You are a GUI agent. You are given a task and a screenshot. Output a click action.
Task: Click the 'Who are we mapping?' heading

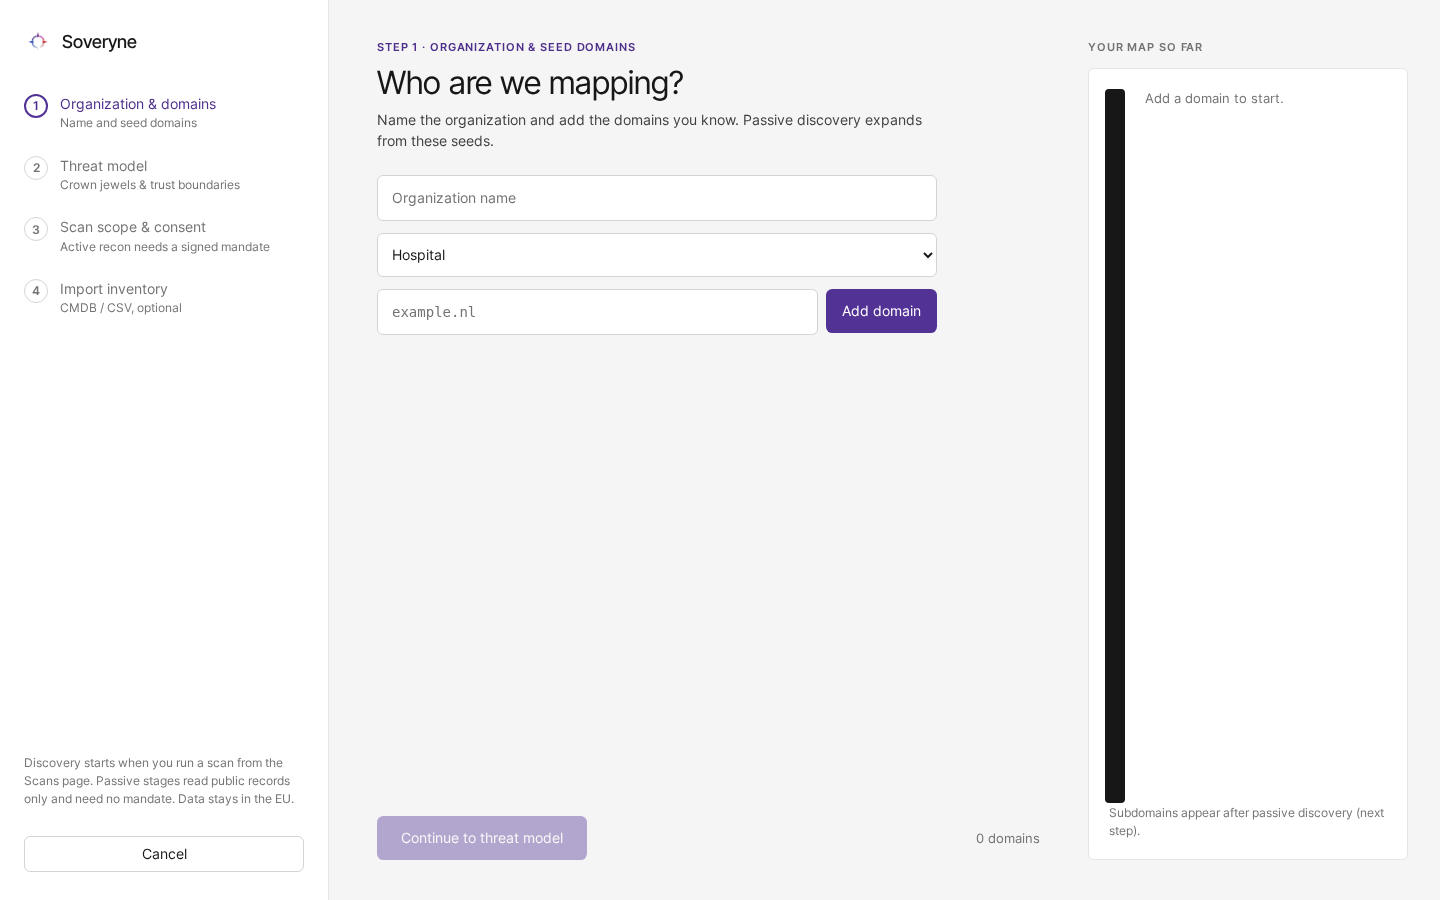pyautogui.click(x=530, y=82)
